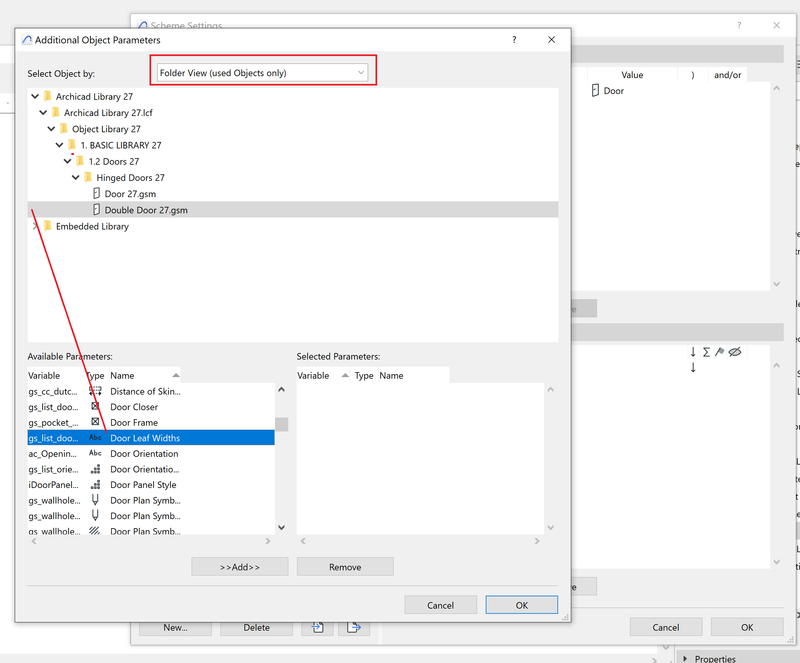Viewport: 800px width, 663px height.
Task: Expand the Embedded Library folder
Action: (35, 226)
